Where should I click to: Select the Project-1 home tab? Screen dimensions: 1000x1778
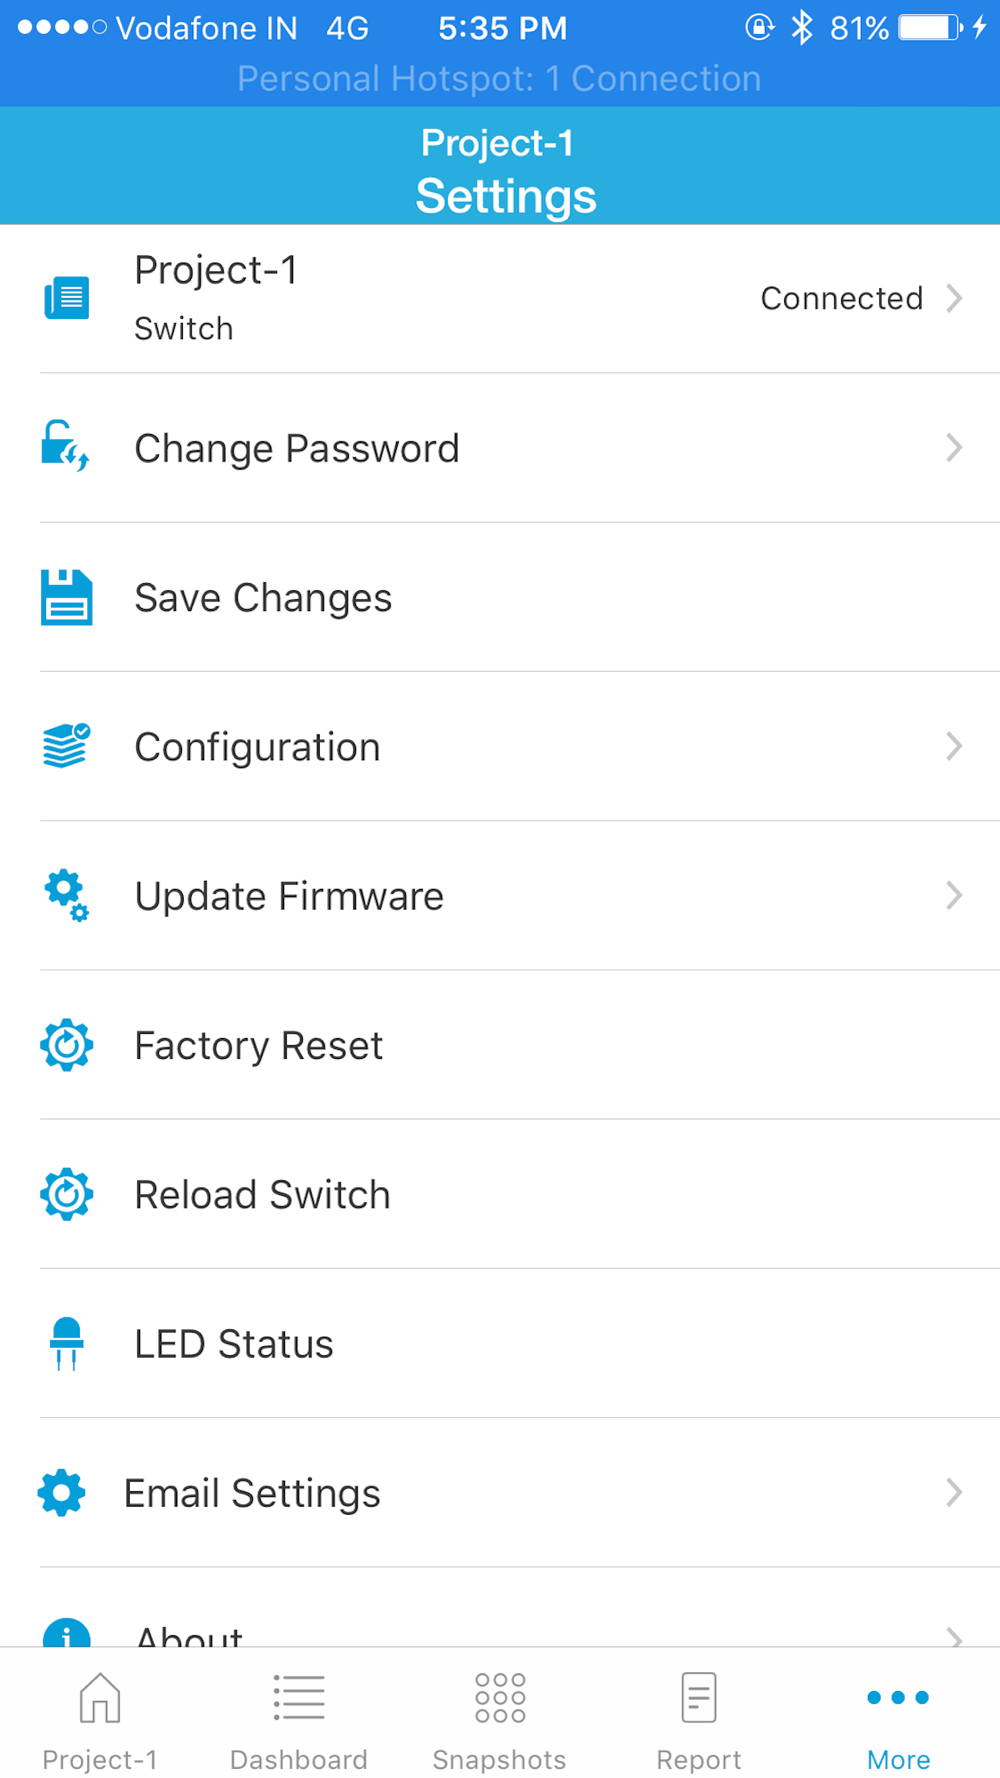(100, 1720)
